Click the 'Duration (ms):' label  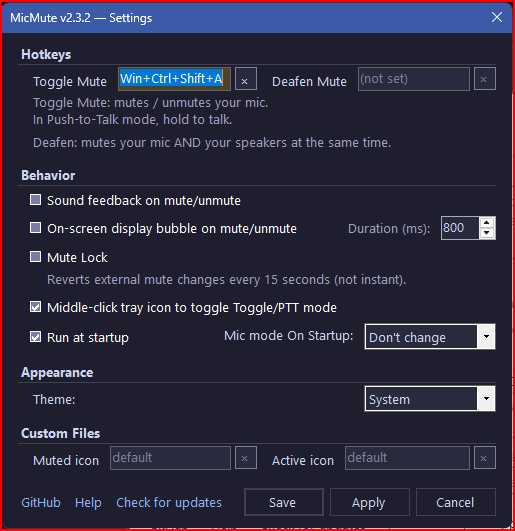coord(389,229)
